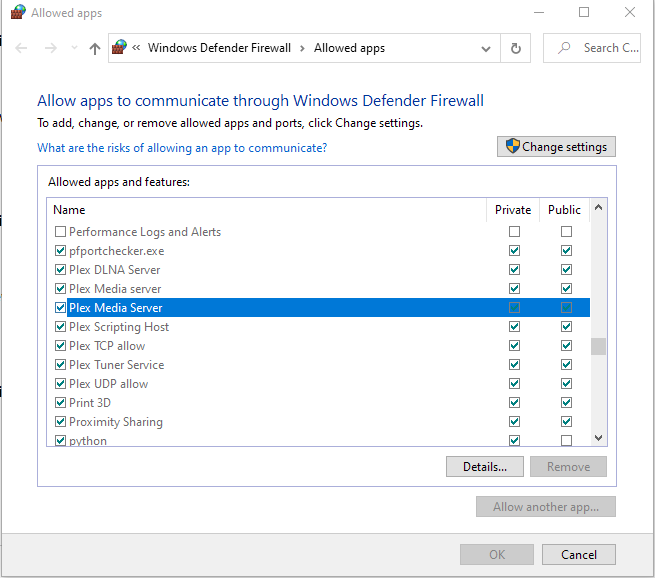Viewport: 655px width, 578px height.
Task: Toggle Private checkbox for Plex TCP allow
Action: point(514,345)
